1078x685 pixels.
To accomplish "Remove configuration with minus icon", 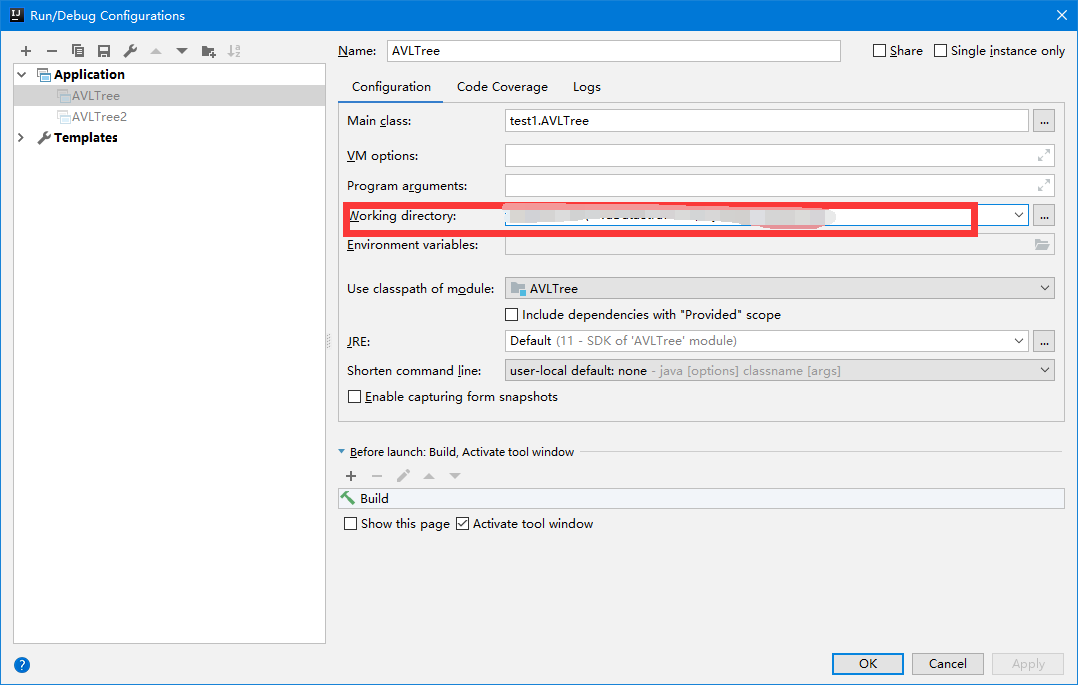I will pyautogui.click(x=52, y=51).
